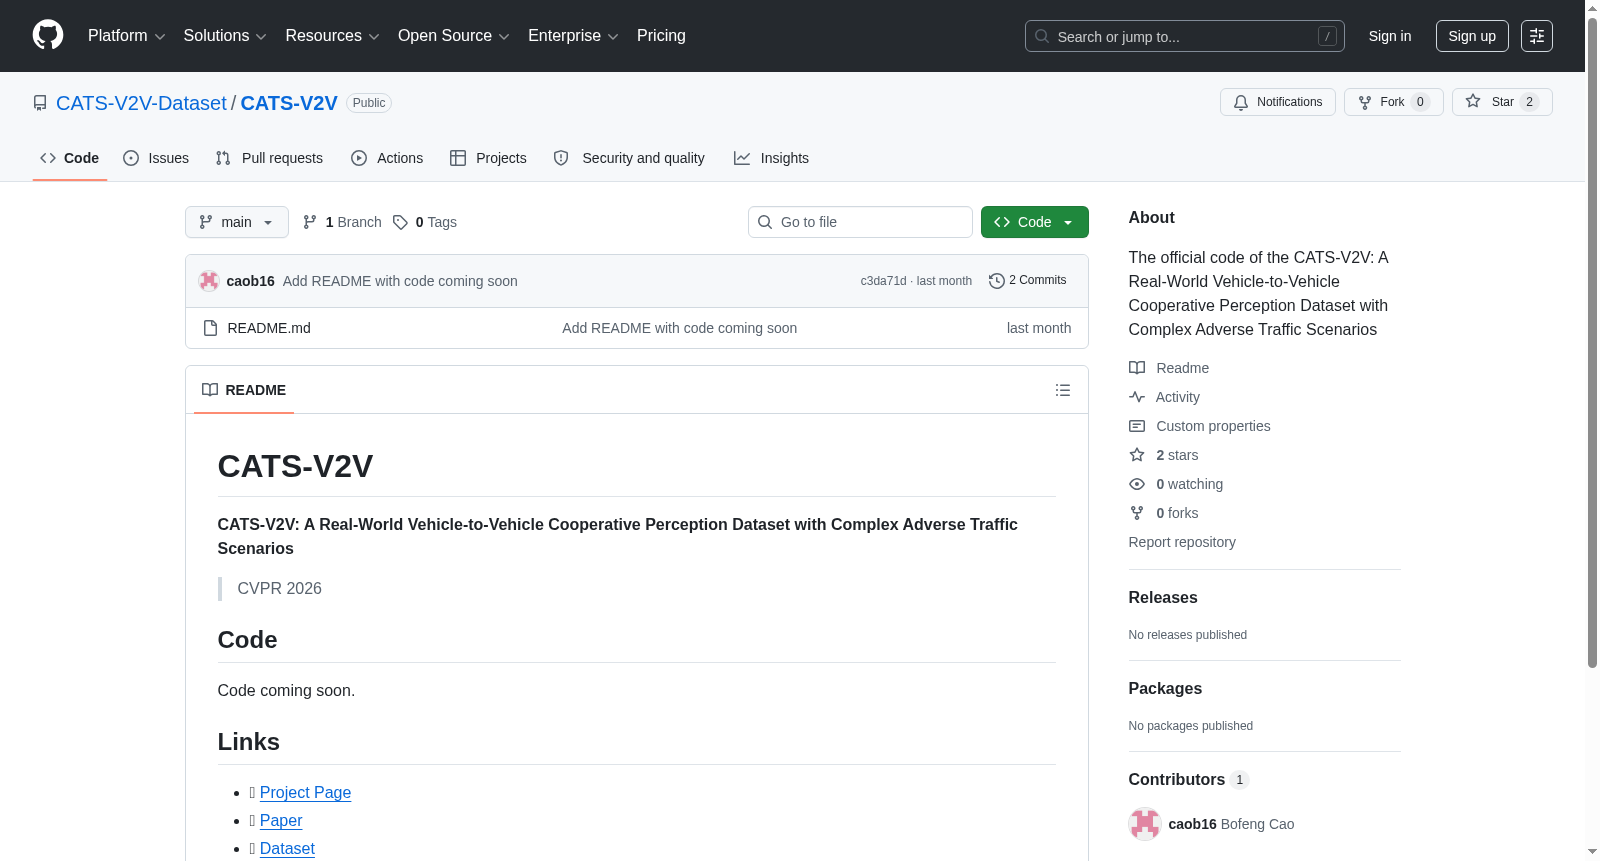The width and height of the screenshot is (1600, 861).
Task: Open the README.md row commit message
Action: coord(679,328)
